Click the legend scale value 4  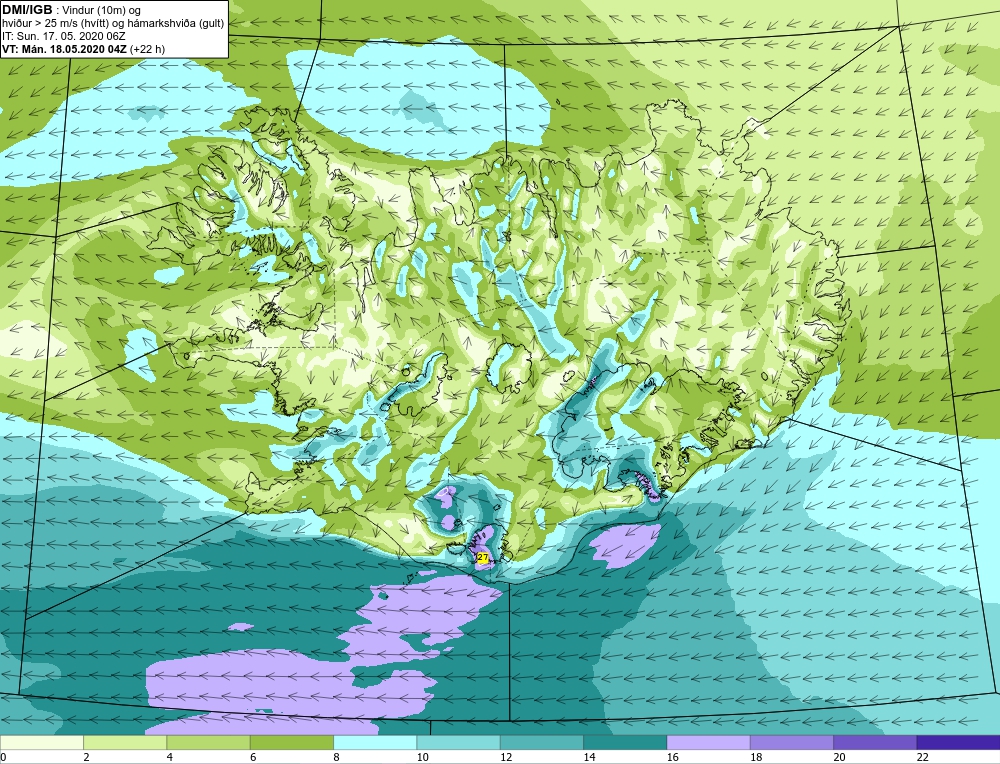coord(170,757)
